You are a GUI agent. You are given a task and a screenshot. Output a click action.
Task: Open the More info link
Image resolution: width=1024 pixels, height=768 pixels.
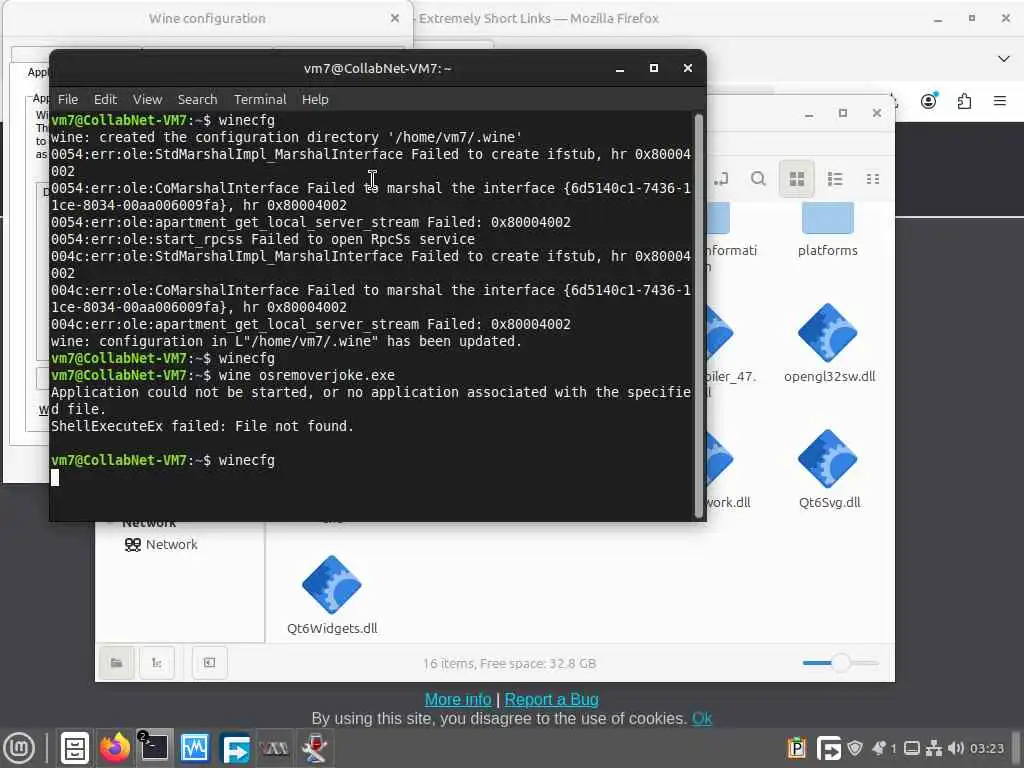point(458,699)
